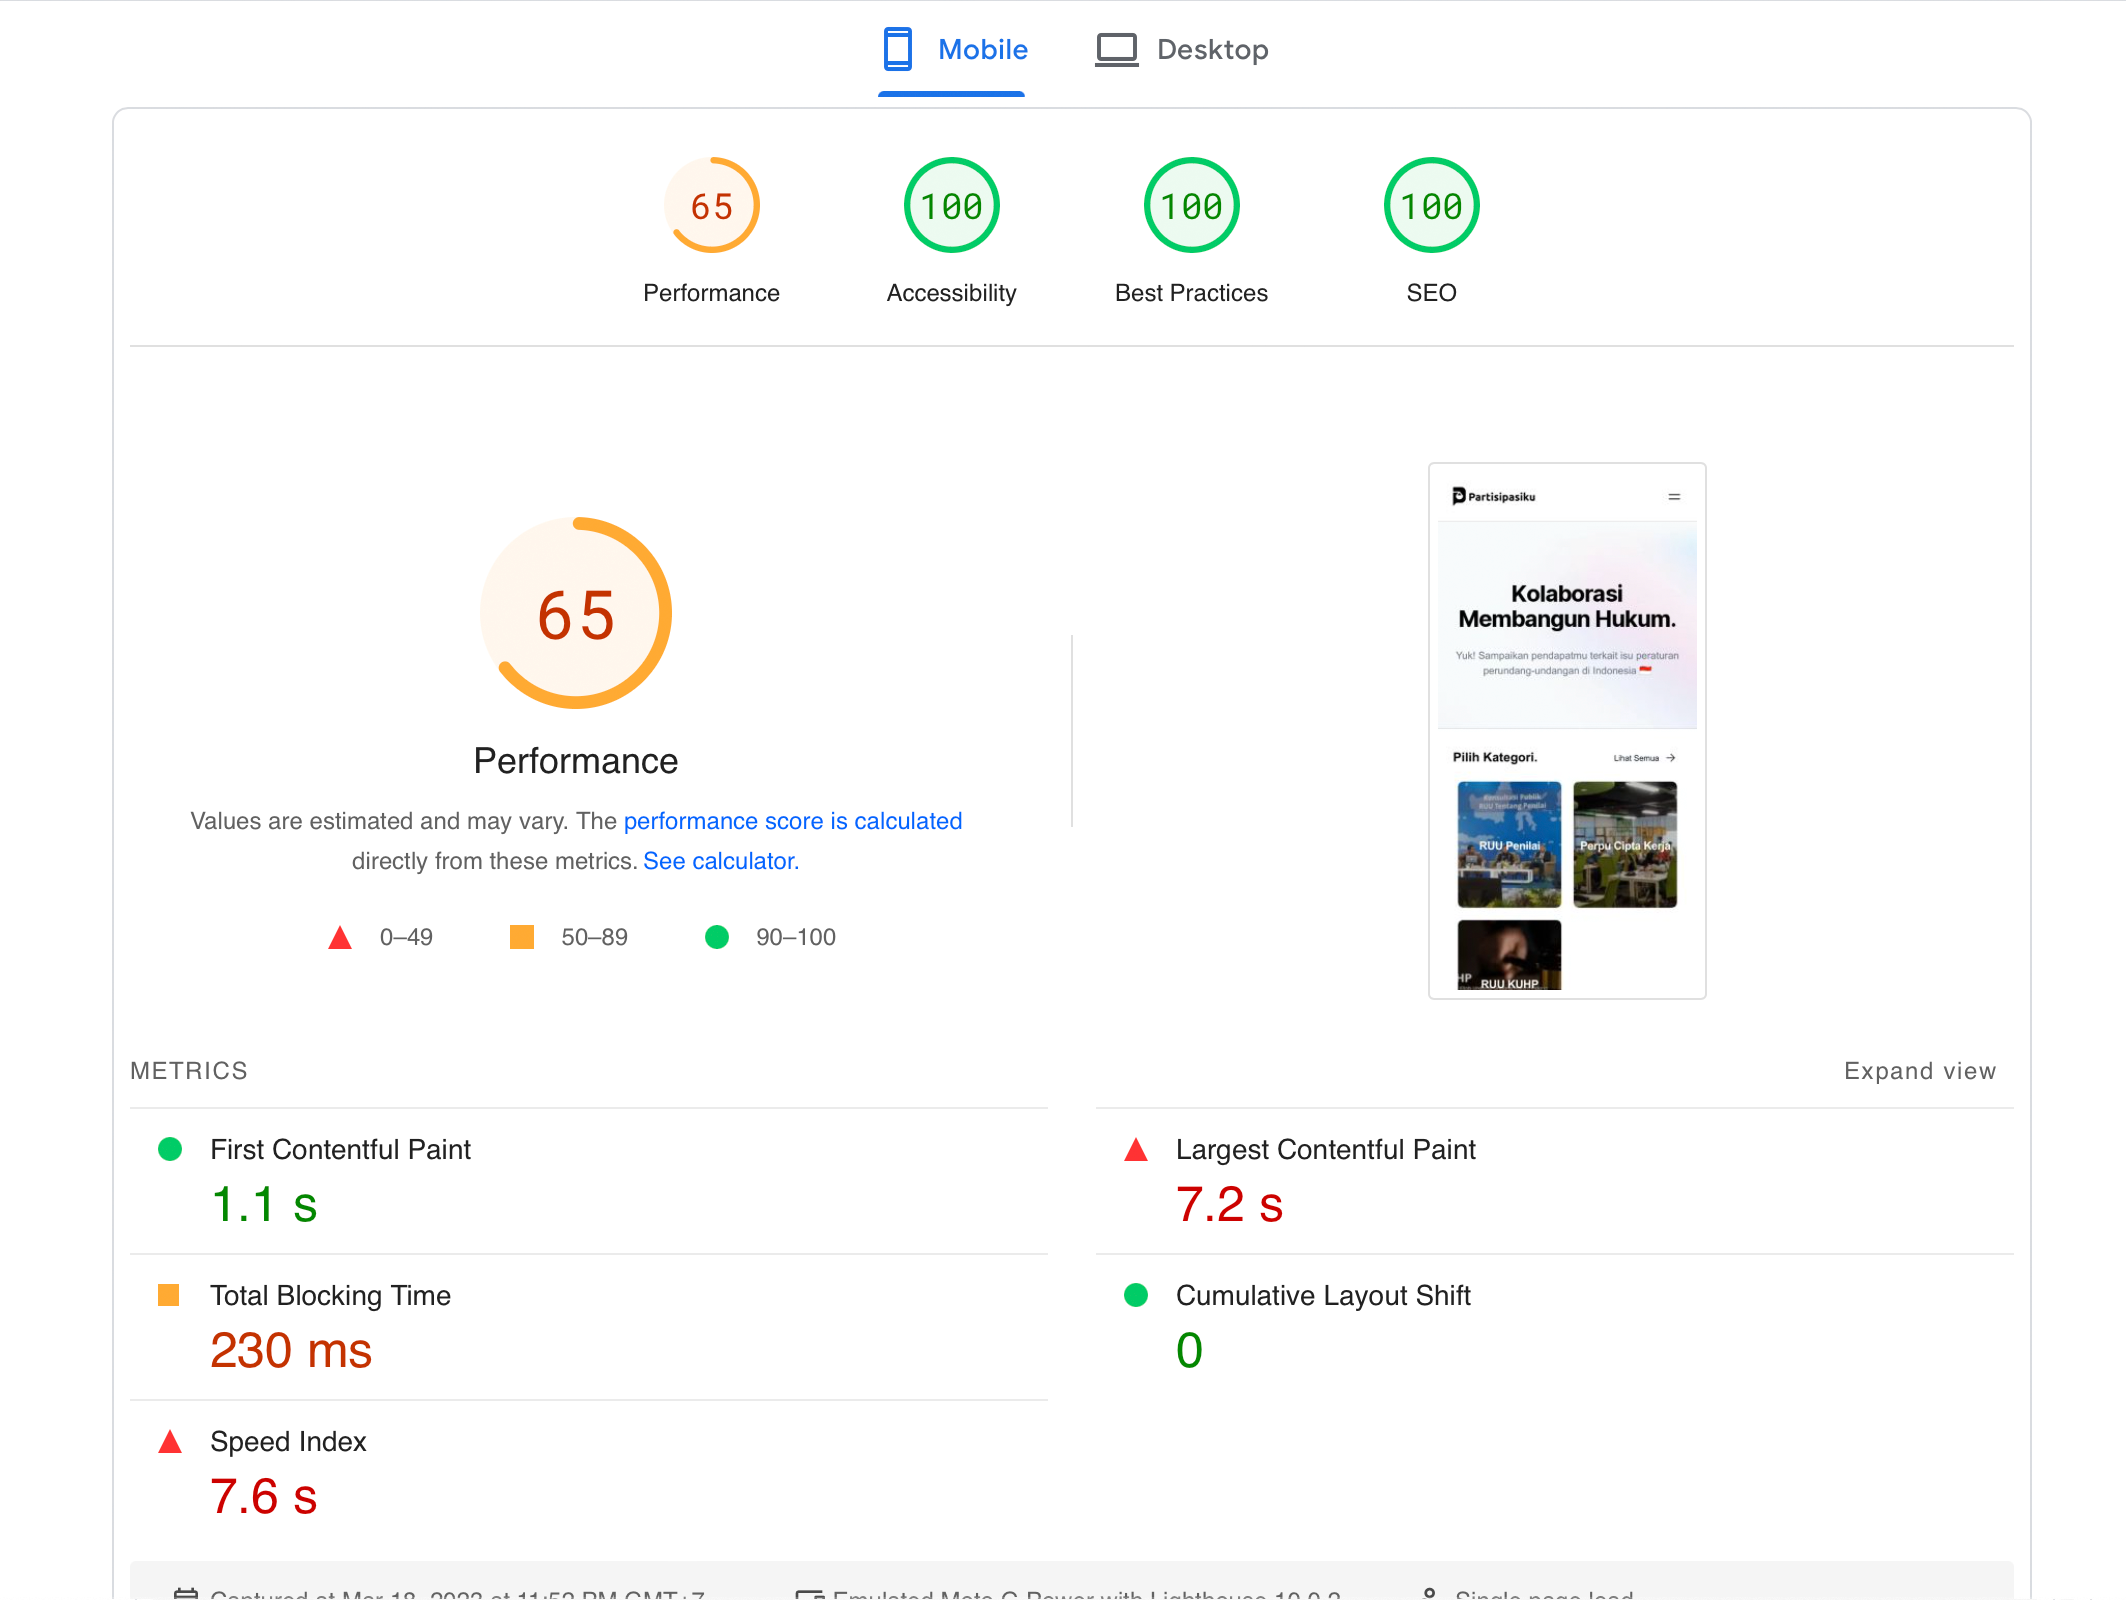
Task: Click the page screenshot thumbnail
Action: click(1566, 730)
